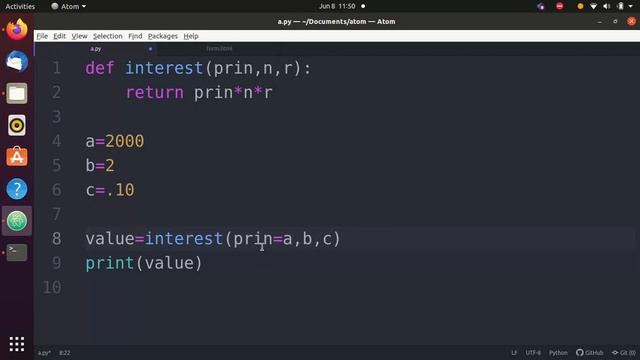Screen dimensions: 640x360
Task: Switch to the a.py tab
Action: (96, 49)
